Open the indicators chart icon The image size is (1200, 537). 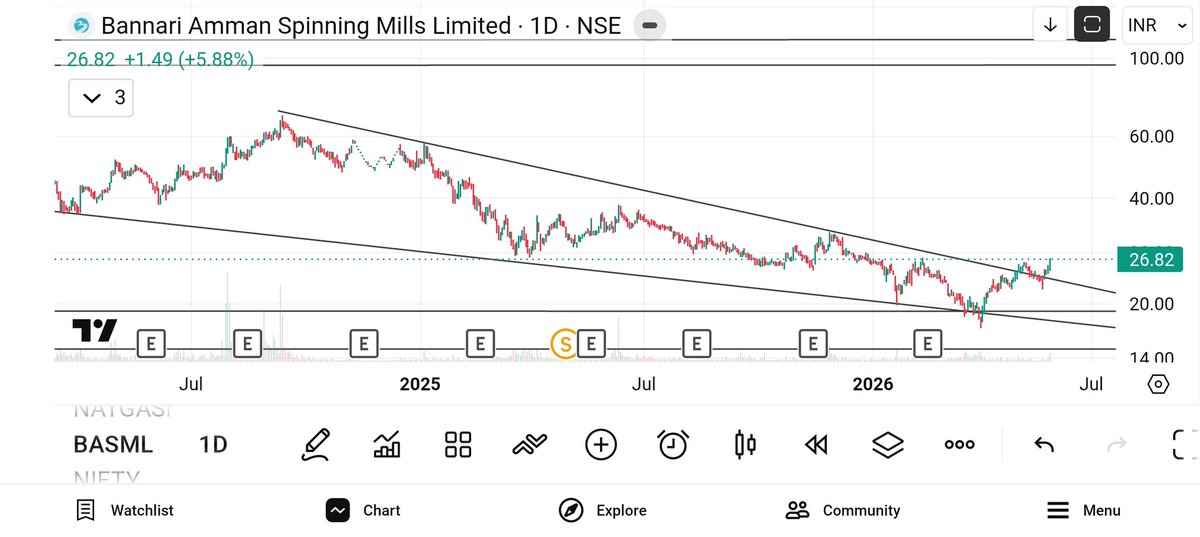coord(387,444)
